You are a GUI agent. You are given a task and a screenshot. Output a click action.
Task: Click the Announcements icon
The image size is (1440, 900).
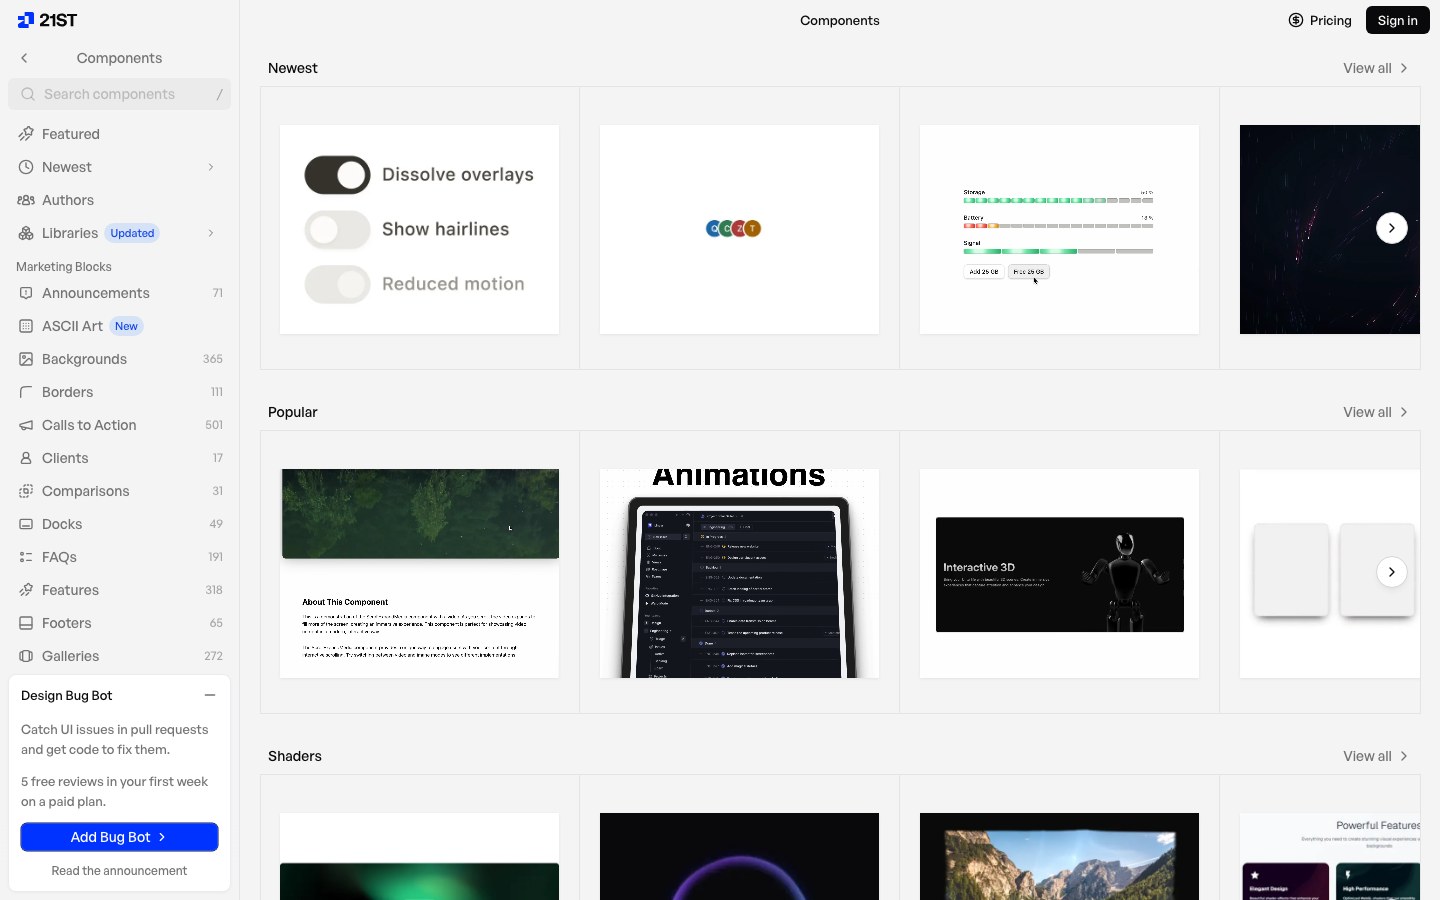26,293
